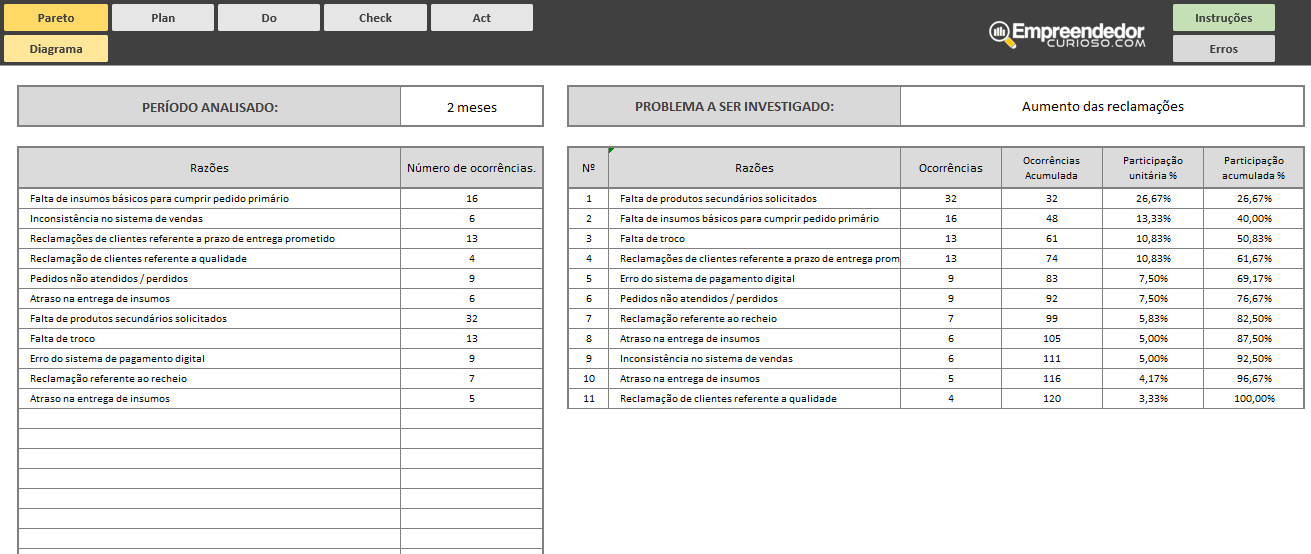
Task: Select left-table count 16 for 'Falta de insumos básicos'
Action: point(472,198)
